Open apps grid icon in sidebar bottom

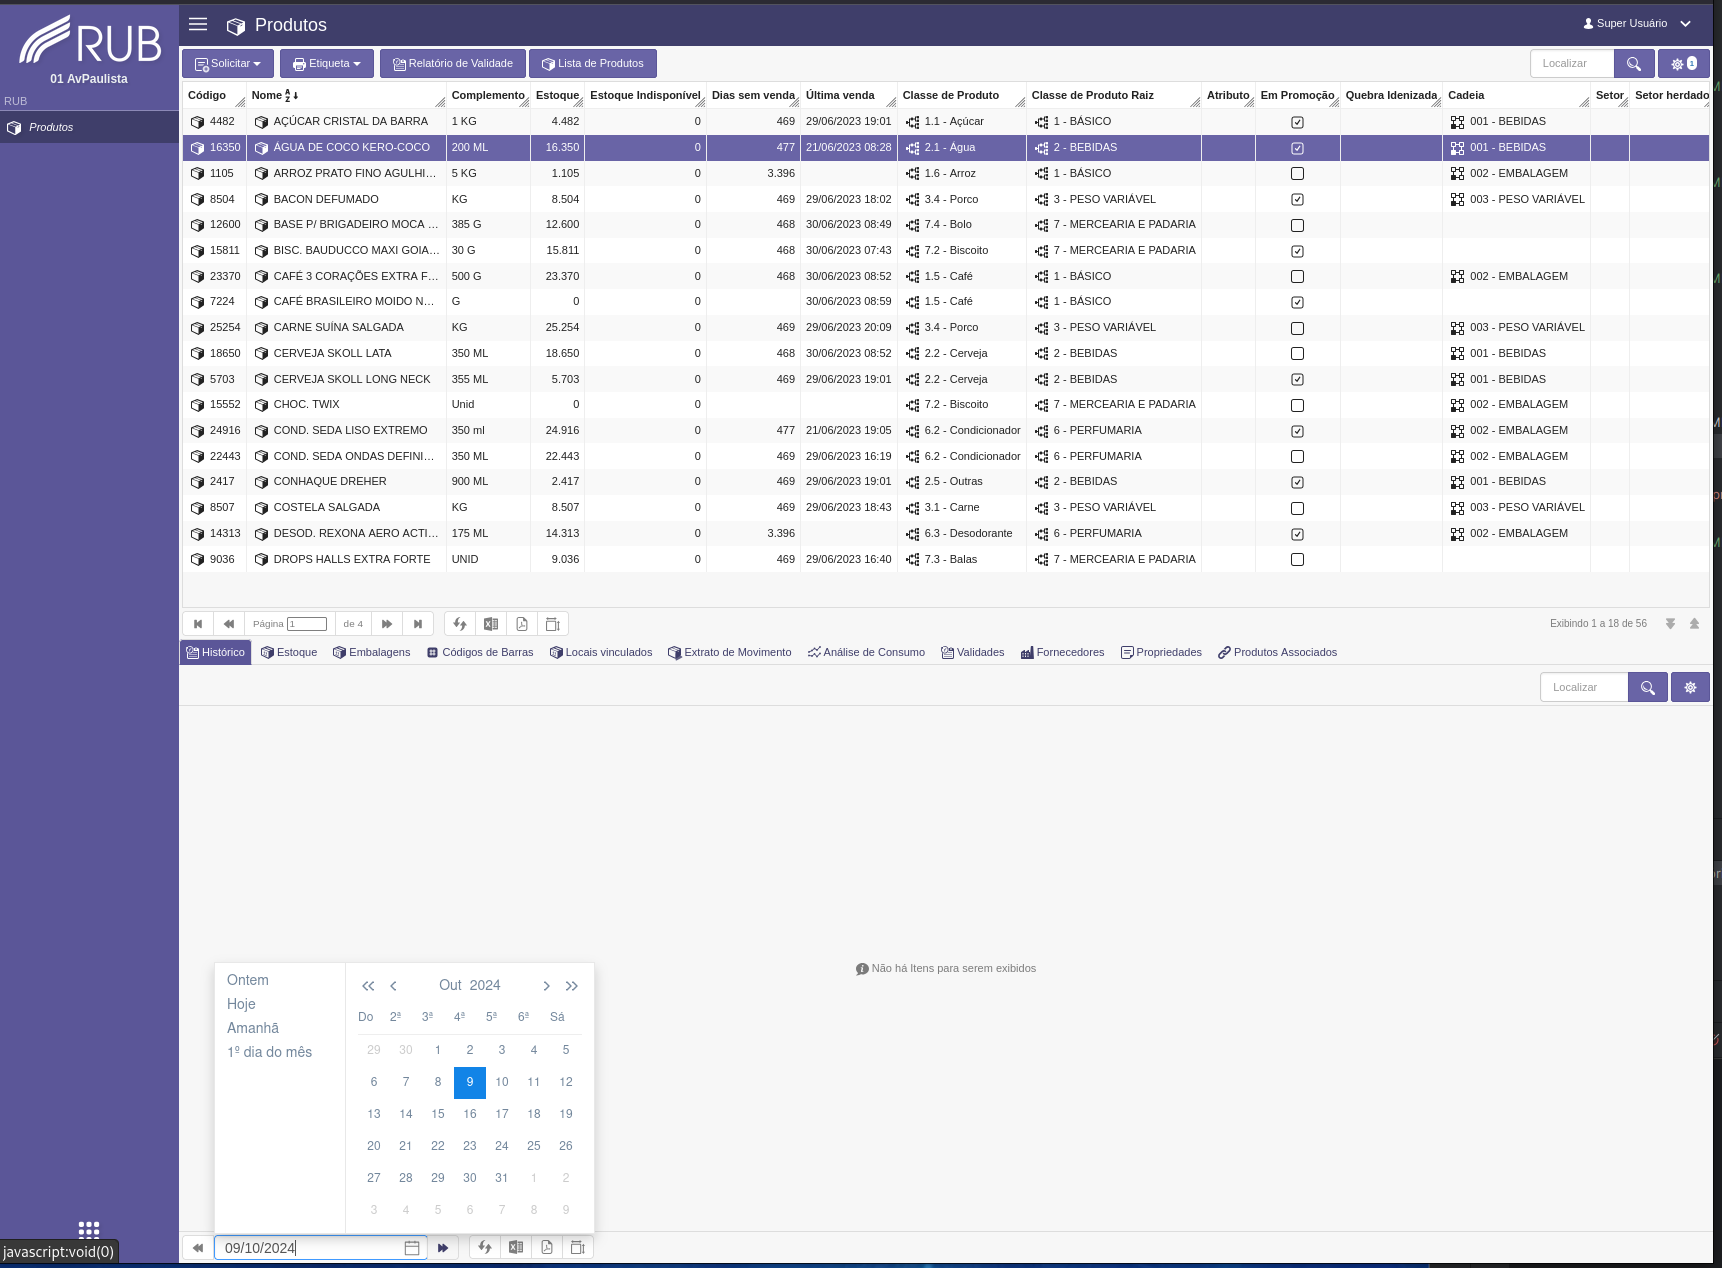[x=89, y=1229]
